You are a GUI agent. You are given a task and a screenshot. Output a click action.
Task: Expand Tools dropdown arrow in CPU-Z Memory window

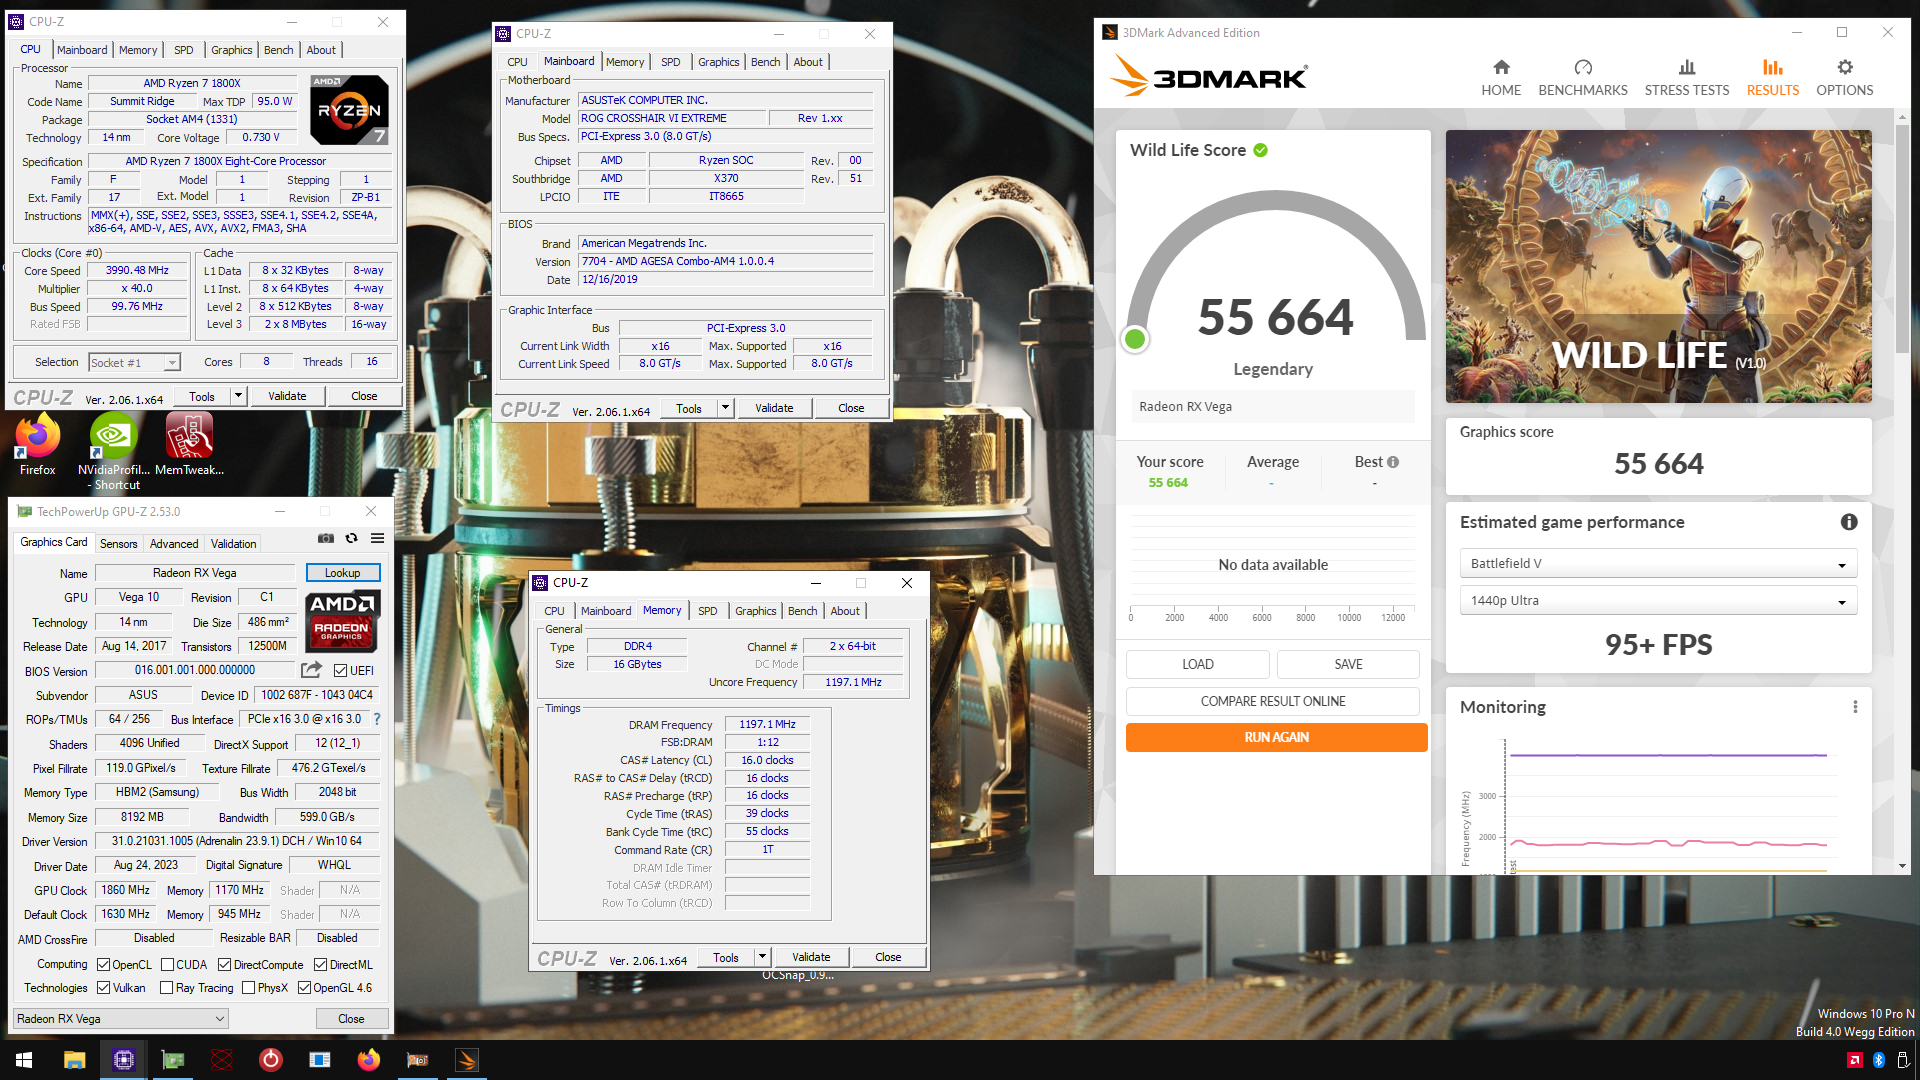pos(762,957)
